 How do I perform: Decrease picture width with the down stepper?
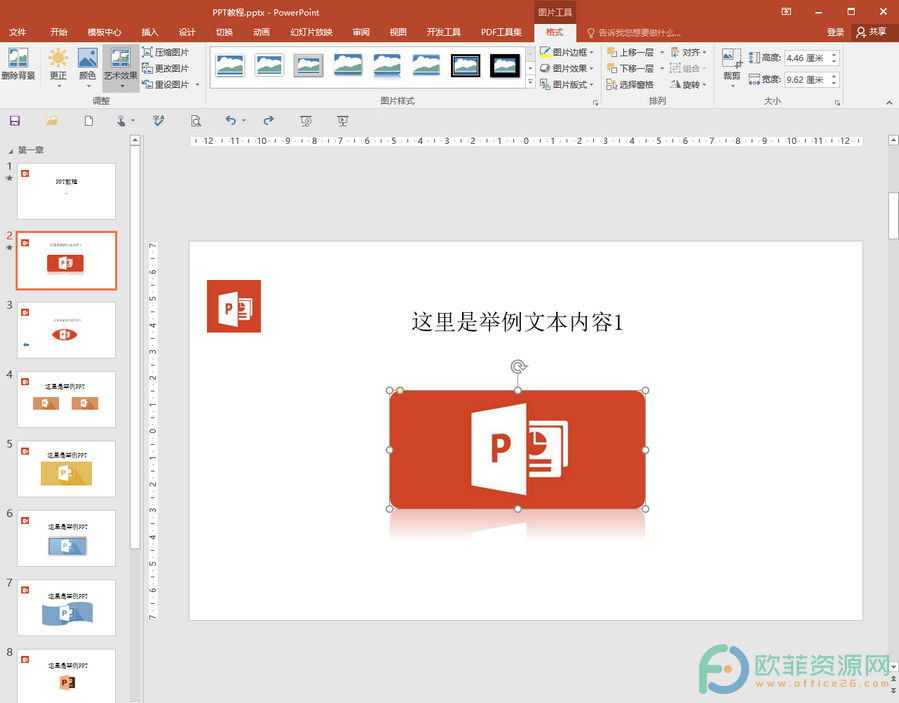click(x=835, y=83)
